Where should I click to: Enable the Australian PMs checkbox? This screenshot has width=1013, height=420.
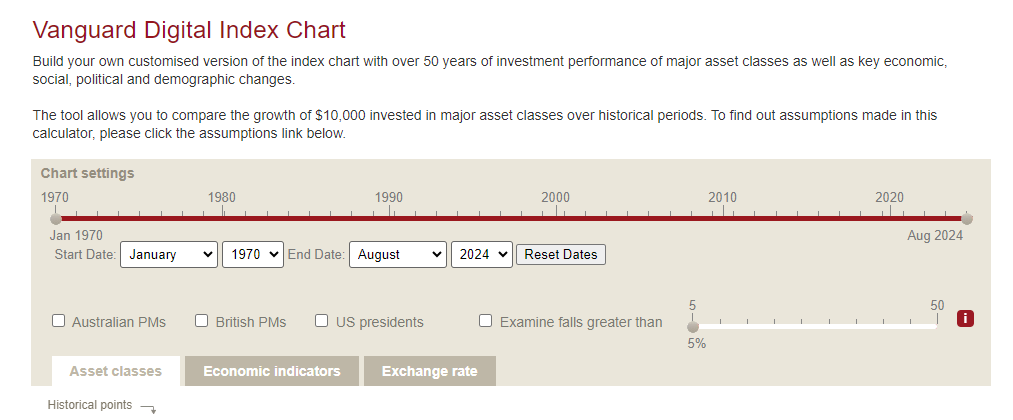coord(58,320)
